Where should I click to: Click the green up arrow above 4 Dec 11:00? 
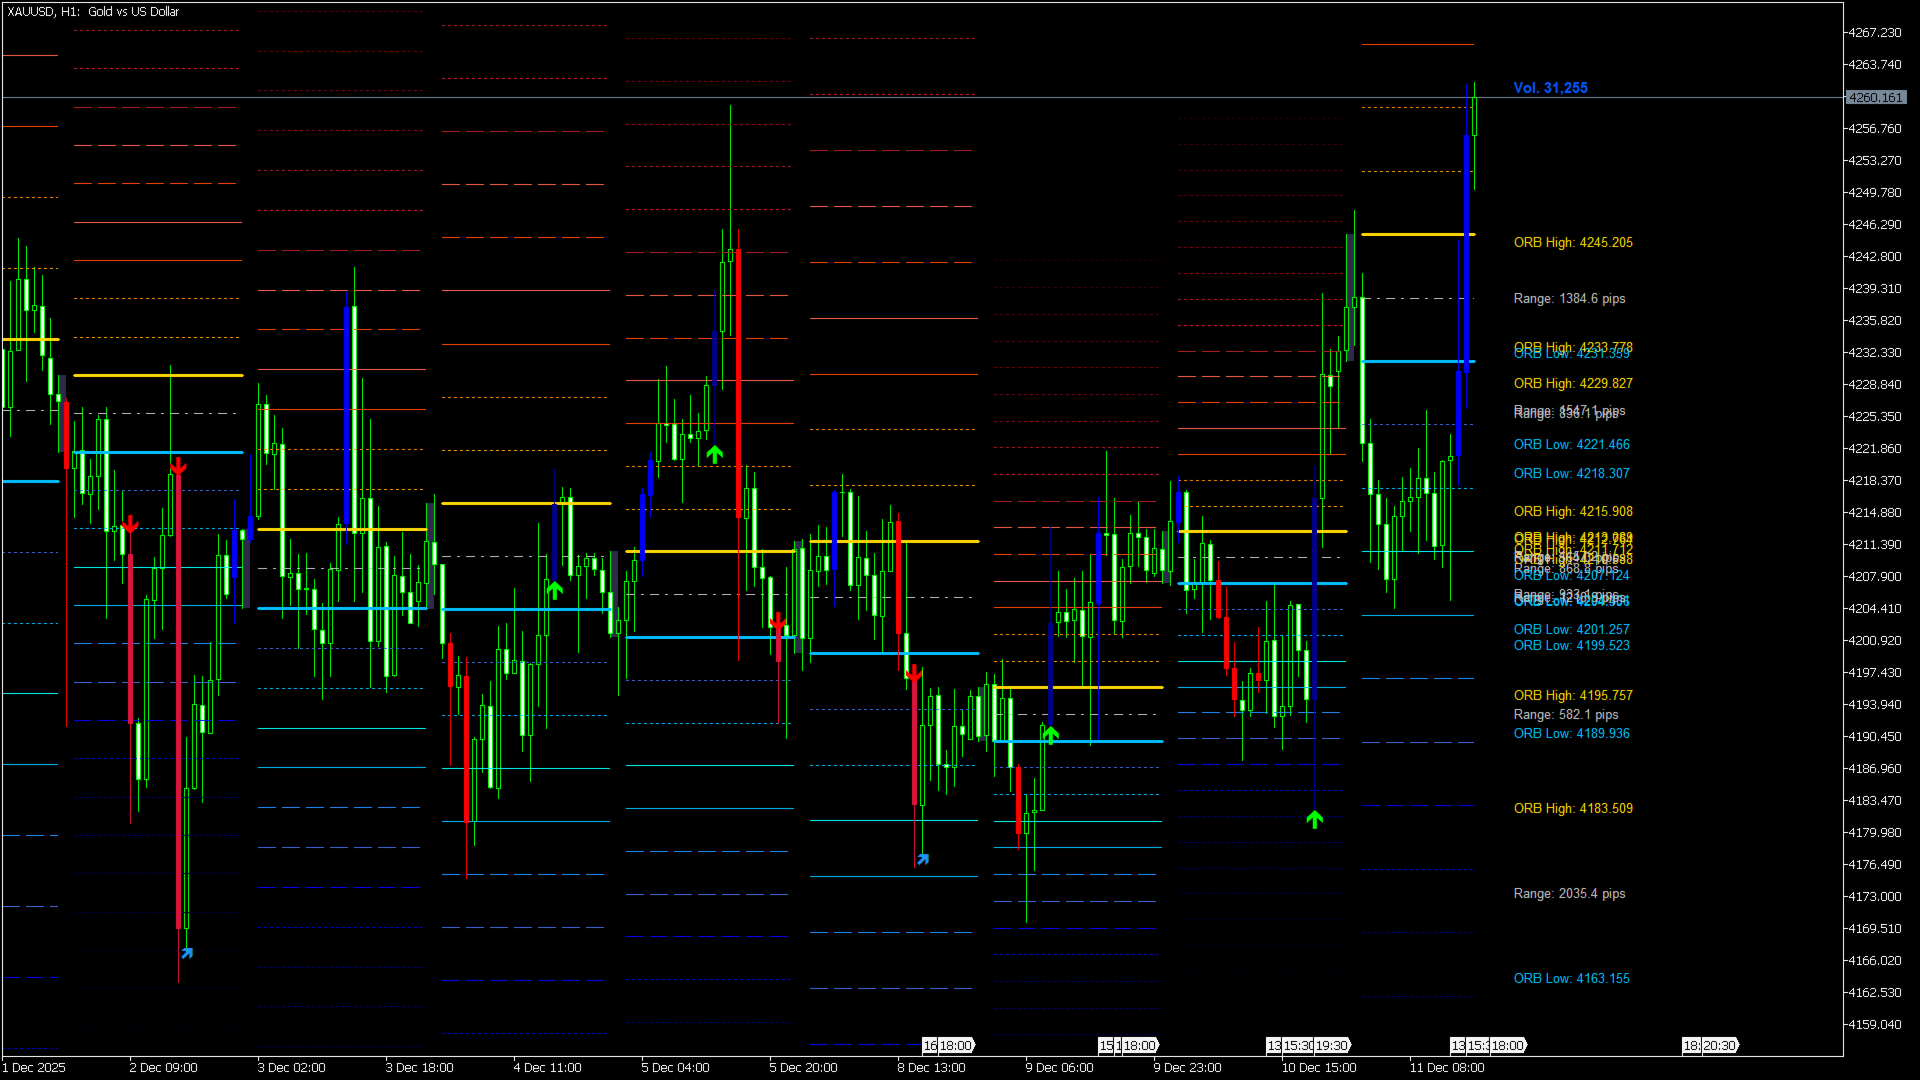555,590
